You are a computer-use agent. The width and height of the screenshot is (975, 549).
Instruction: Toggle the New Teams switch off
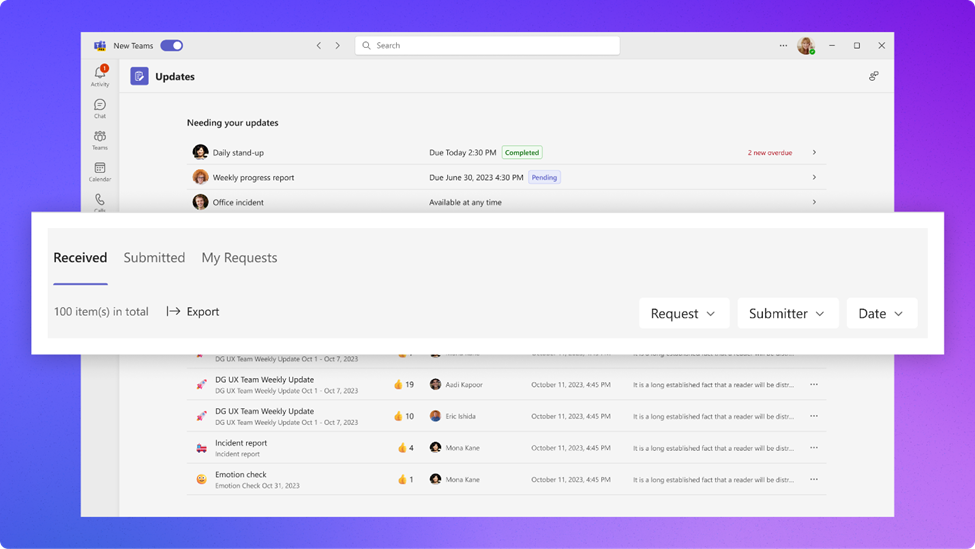pyautogui.click(x=172, y=45)
